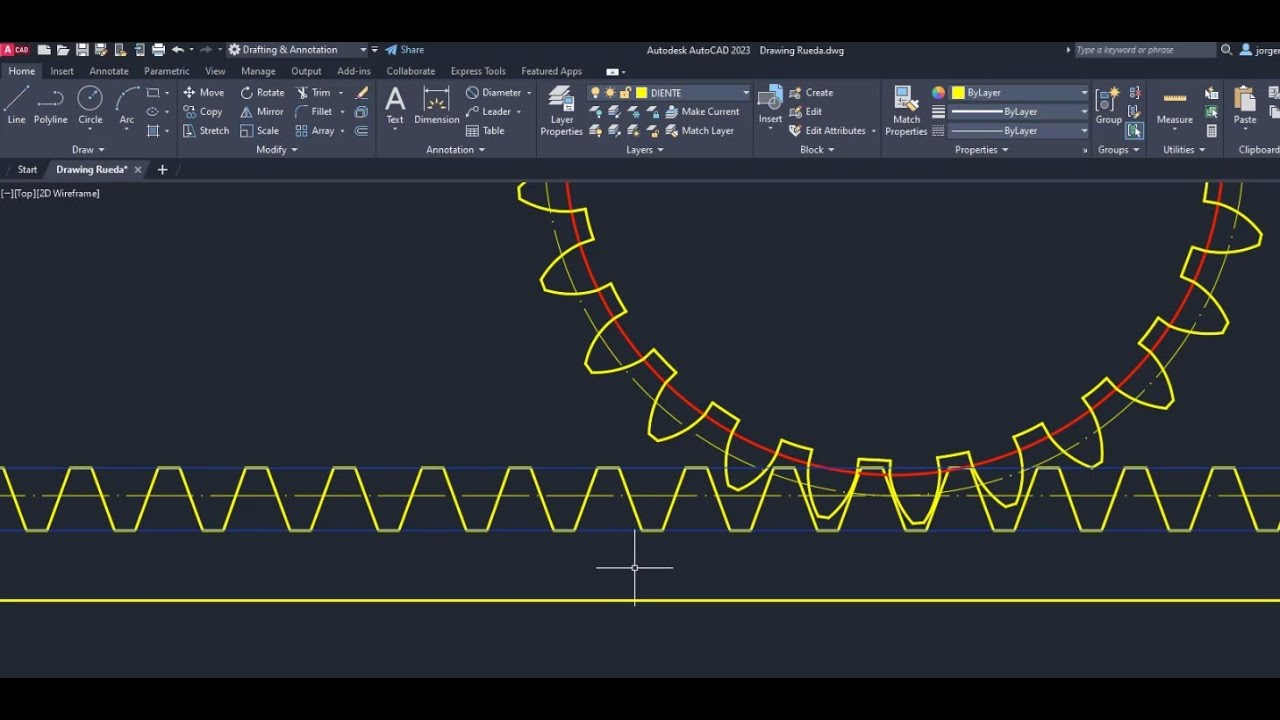The height and width of the screenshot is (720, 1280).
Task: Click the Scale tool
Action: coord(259,130)
